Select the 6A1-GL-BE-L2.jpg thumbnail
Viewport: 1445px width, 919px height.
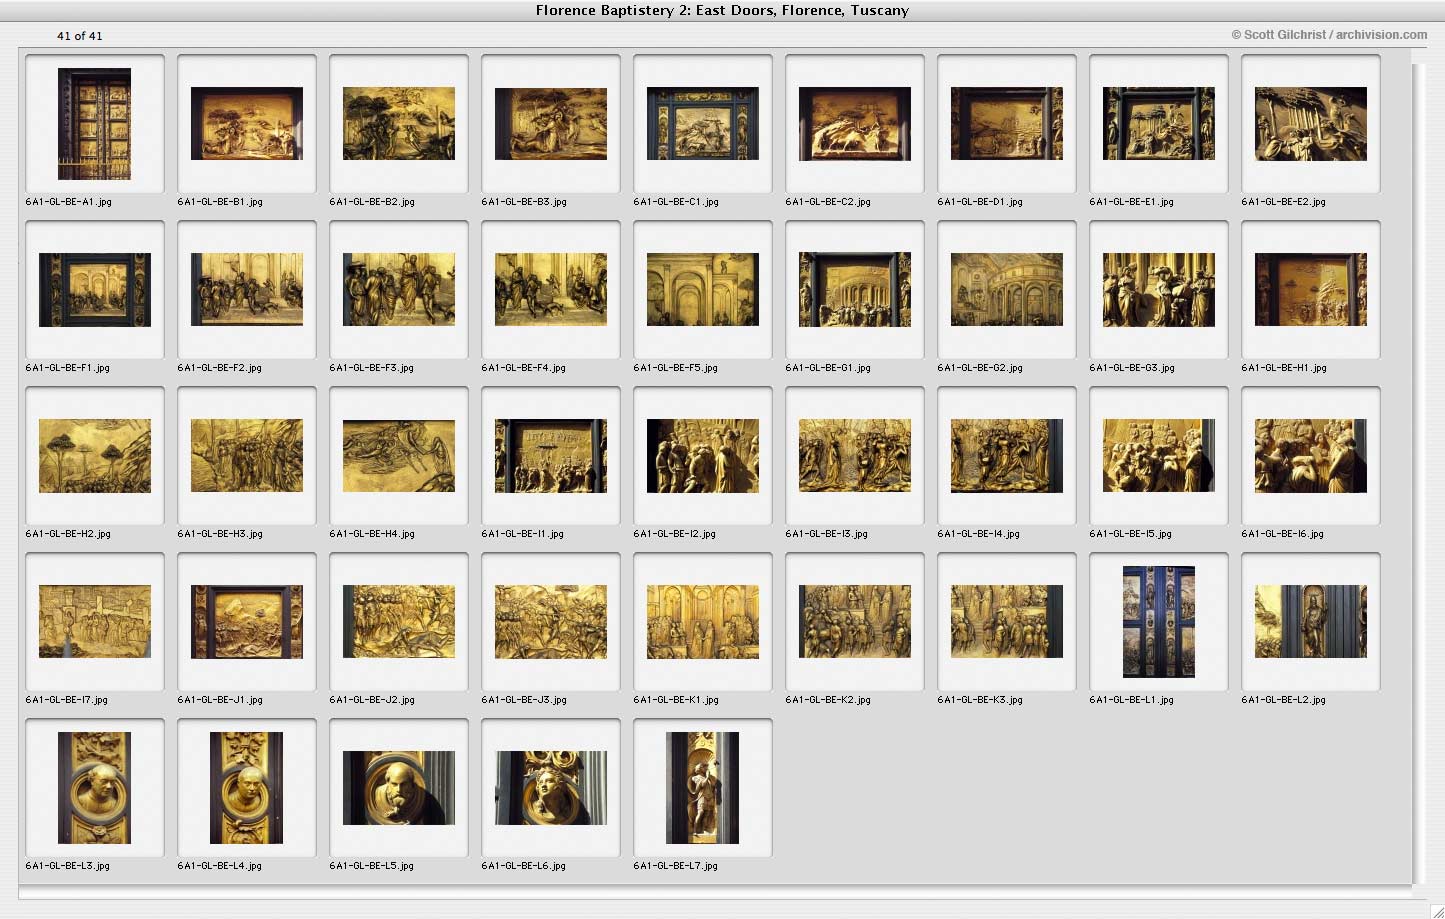tap(1311, 622)
